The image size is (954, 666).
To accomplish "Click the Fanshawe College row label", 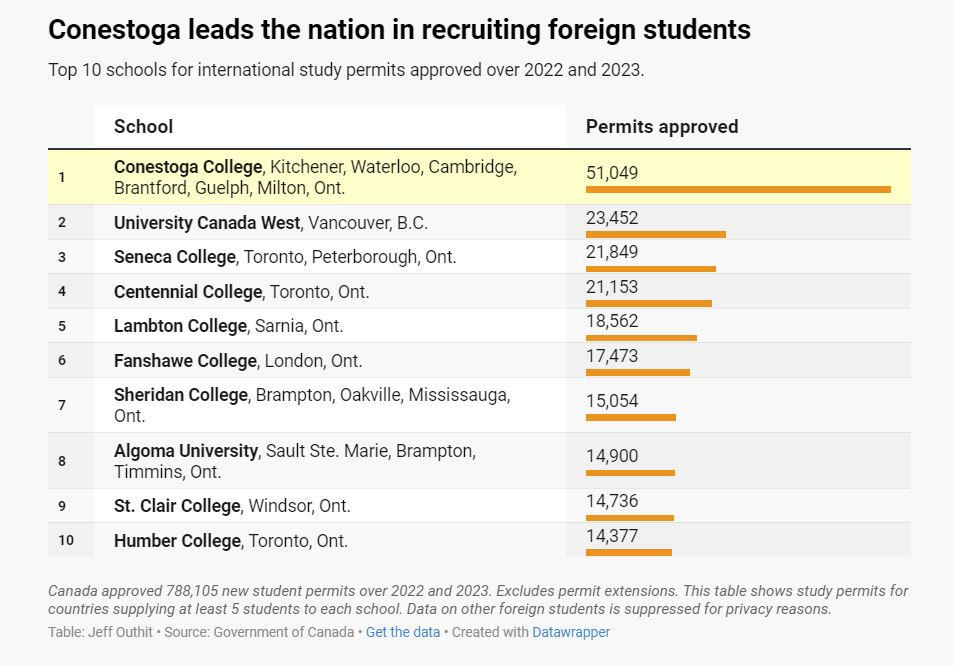I will pyautogui.click(x=185, y=361).
